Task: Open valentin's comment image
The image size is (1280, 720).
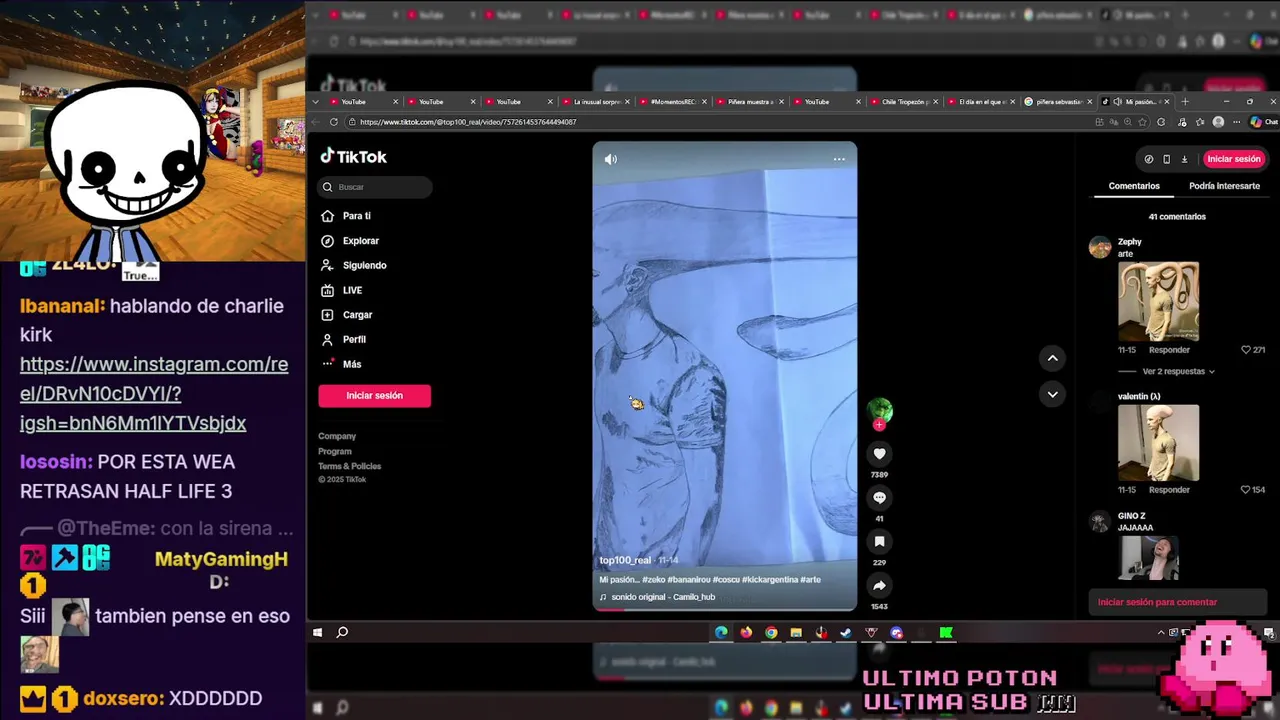Action: coord(1158,443)
